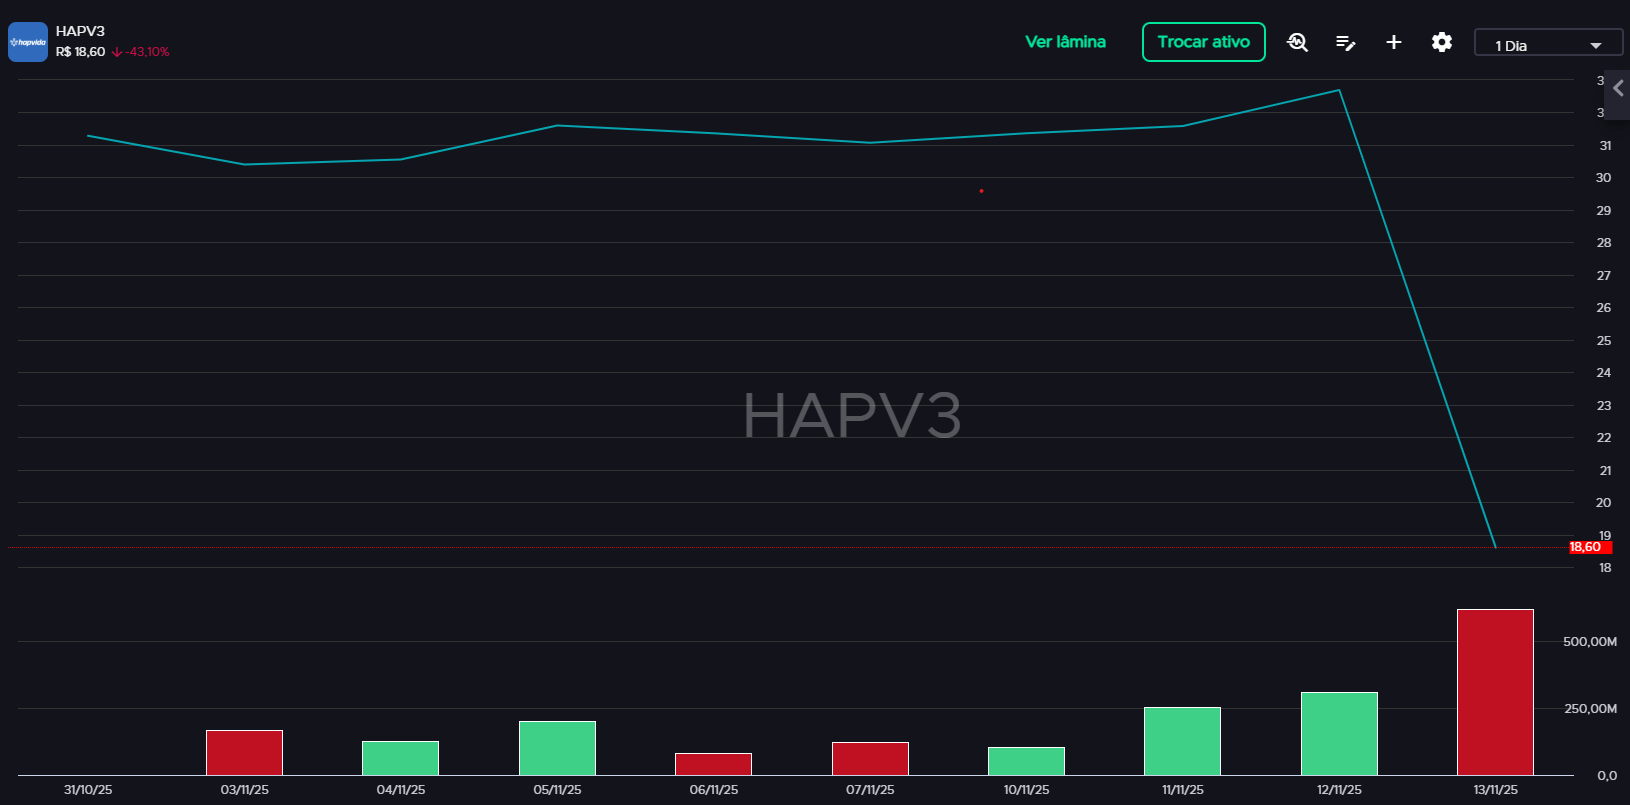Open the chart analysis magnifier tool
This screenshot has height=805, width=1630.
(x=1297, y=42)
